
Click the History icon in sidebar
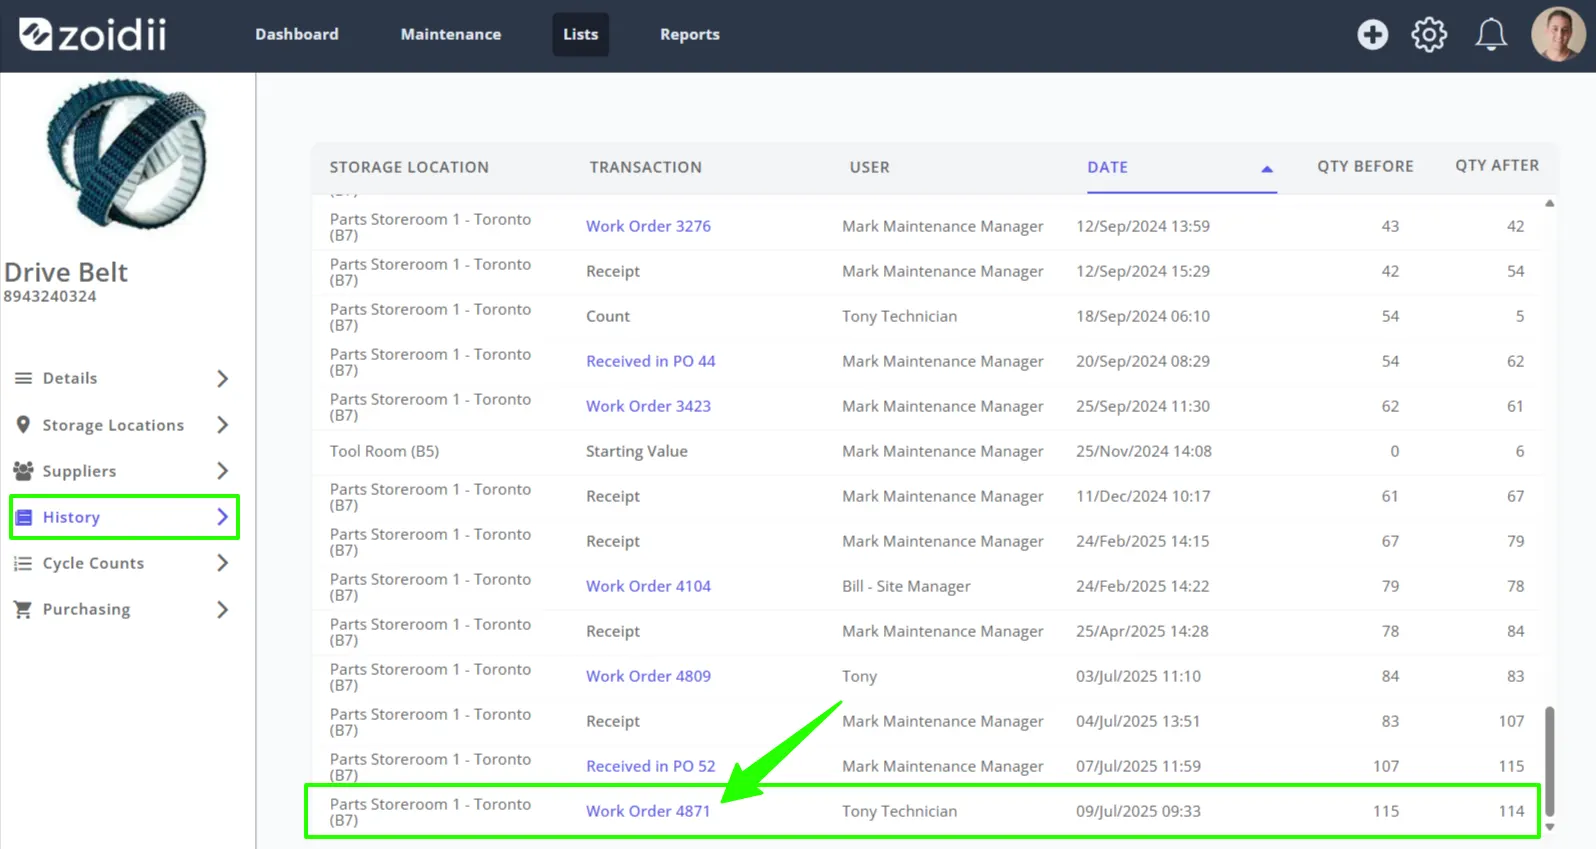point(23,517)
